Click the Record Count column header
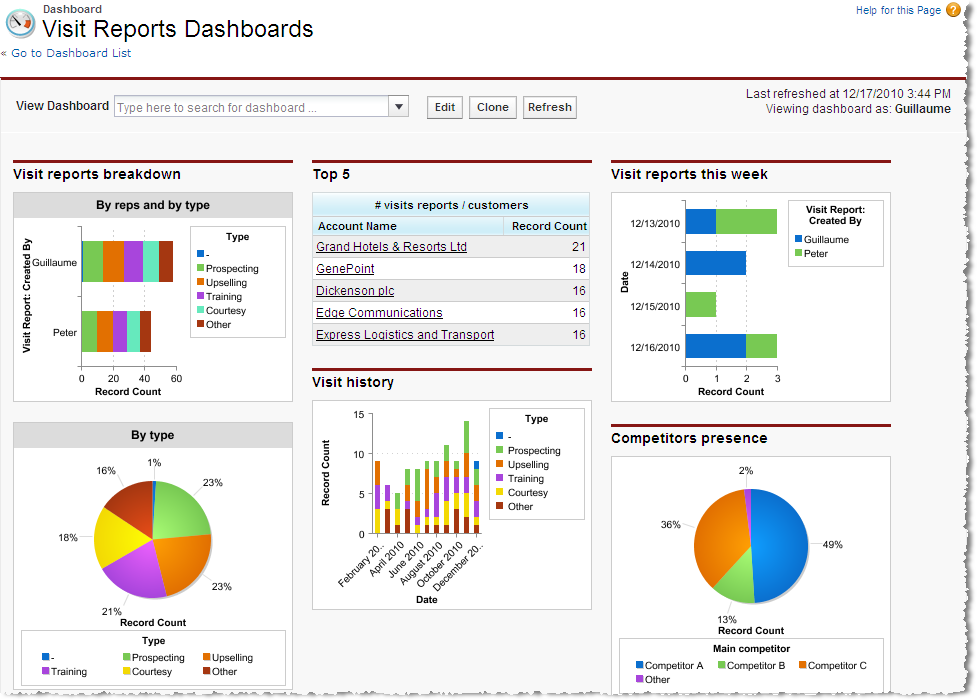 pos(549,226)
